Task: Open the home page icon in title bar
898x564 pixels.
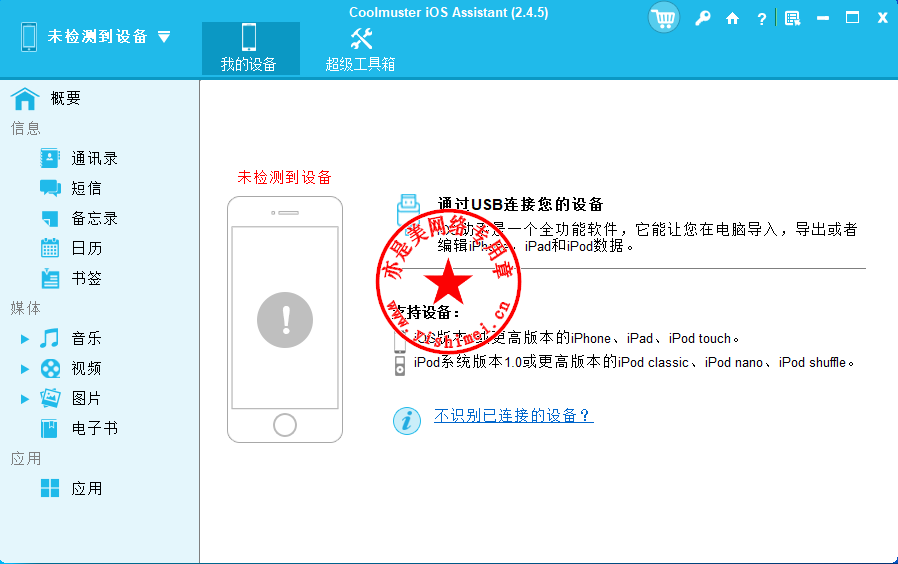Action: [x=732, y=19]
